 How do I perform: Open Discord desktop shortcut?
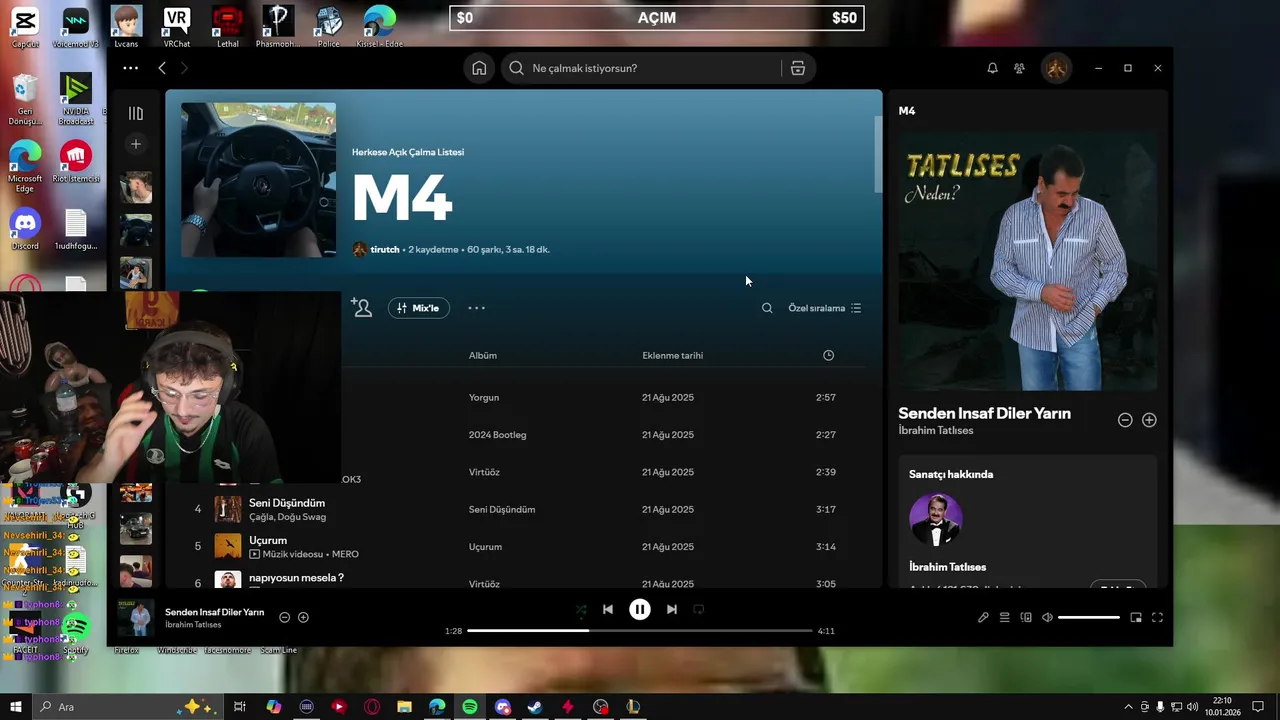tap(25, 229)
